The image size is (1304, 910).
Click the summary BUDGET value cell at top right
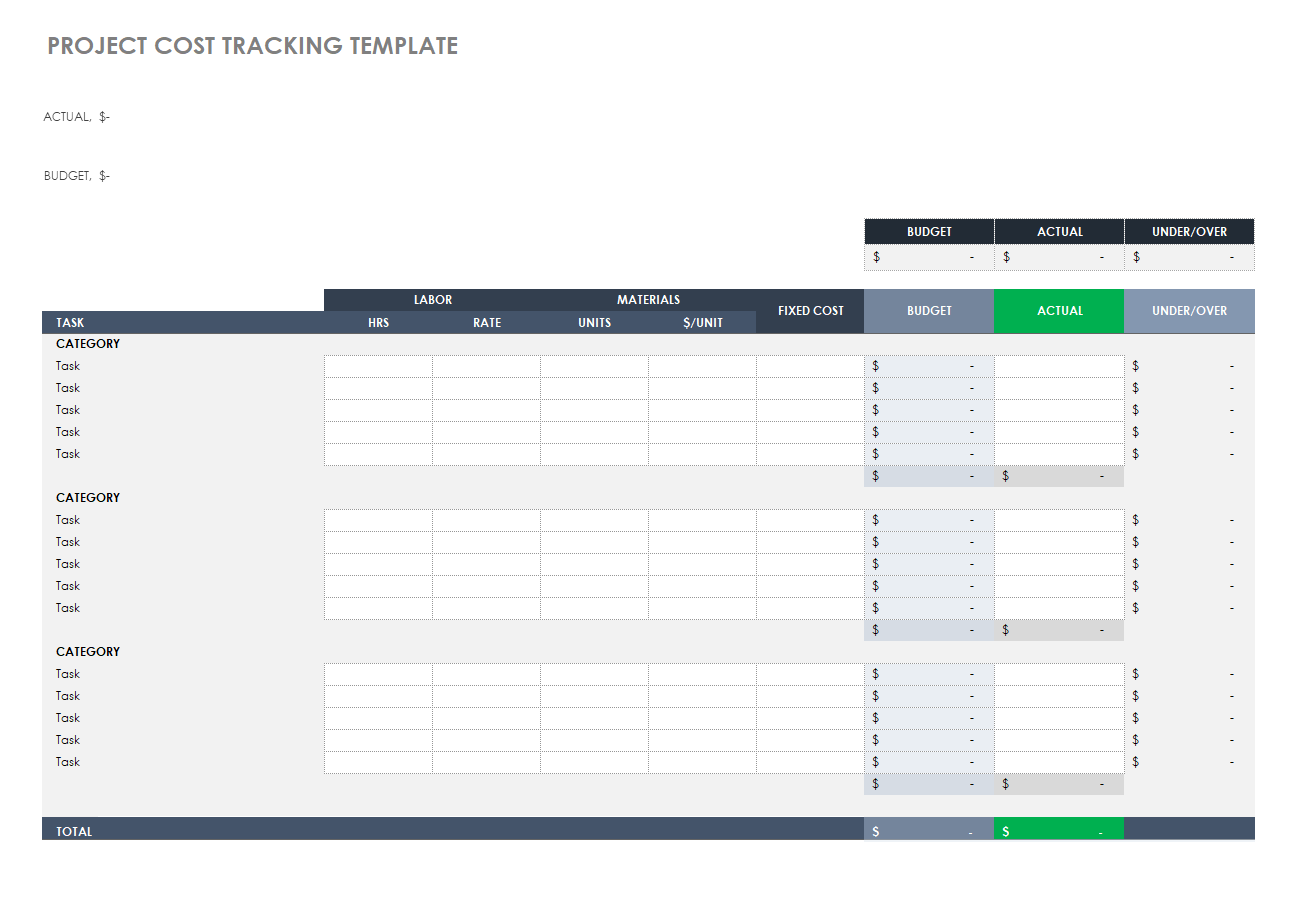pyautogui.click(x=929, y=257)
